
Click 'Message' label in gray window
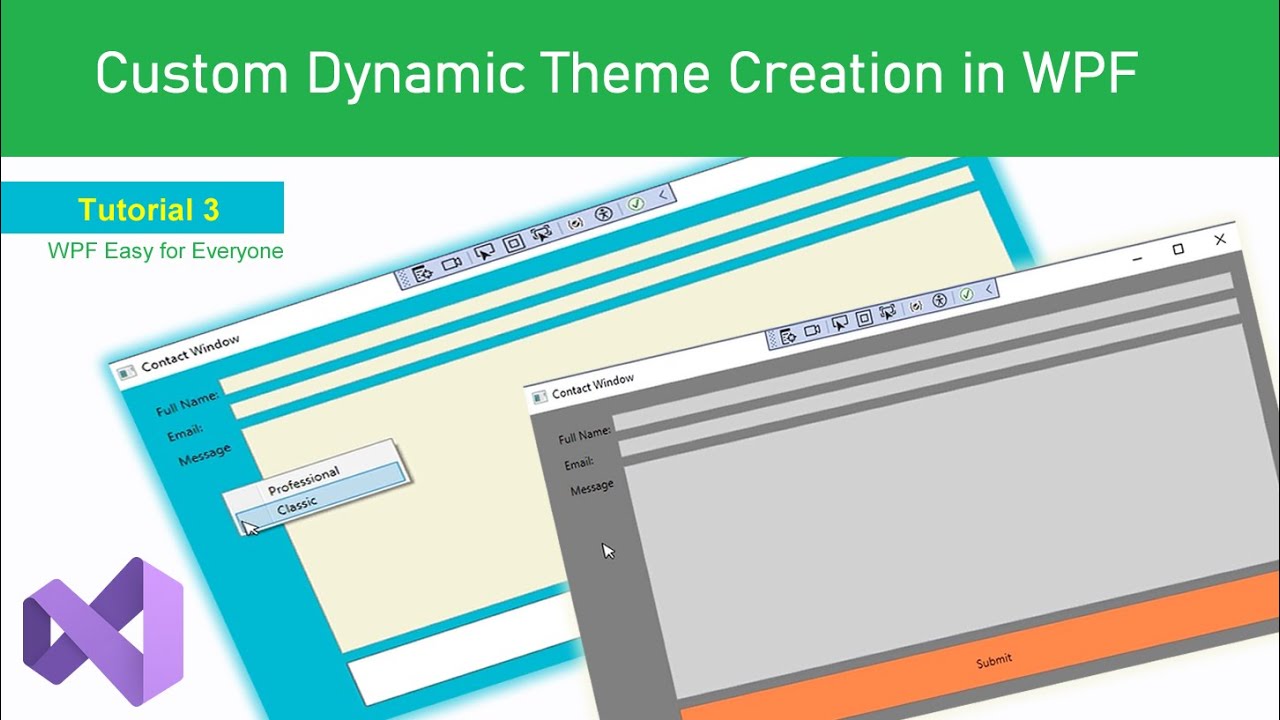click(592, 488)
